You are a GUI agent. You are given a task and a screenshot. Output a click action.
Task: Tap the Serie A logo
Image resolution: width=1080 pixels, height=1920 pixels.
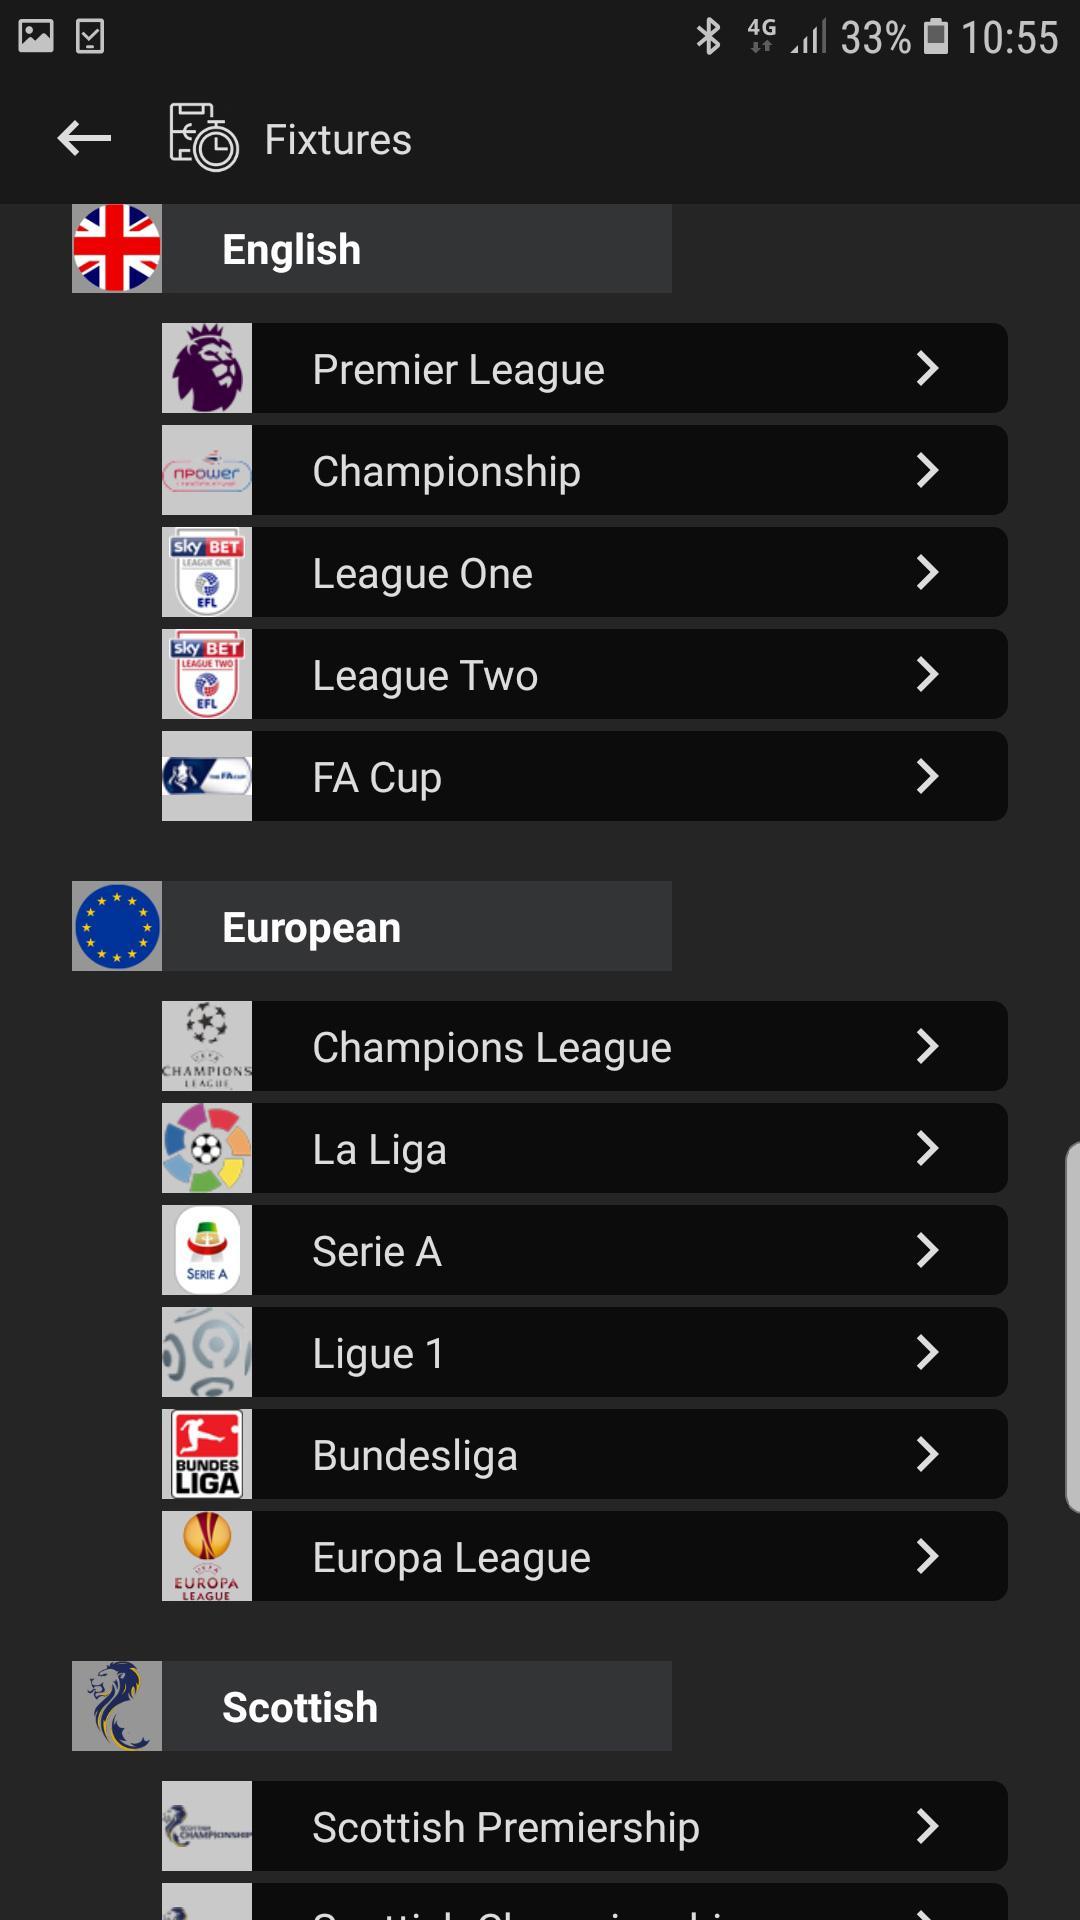(207, 1250)
